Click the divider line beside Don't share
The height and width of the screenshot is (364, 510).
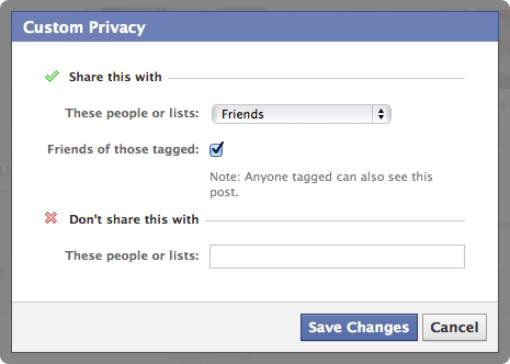coord(335,221)
